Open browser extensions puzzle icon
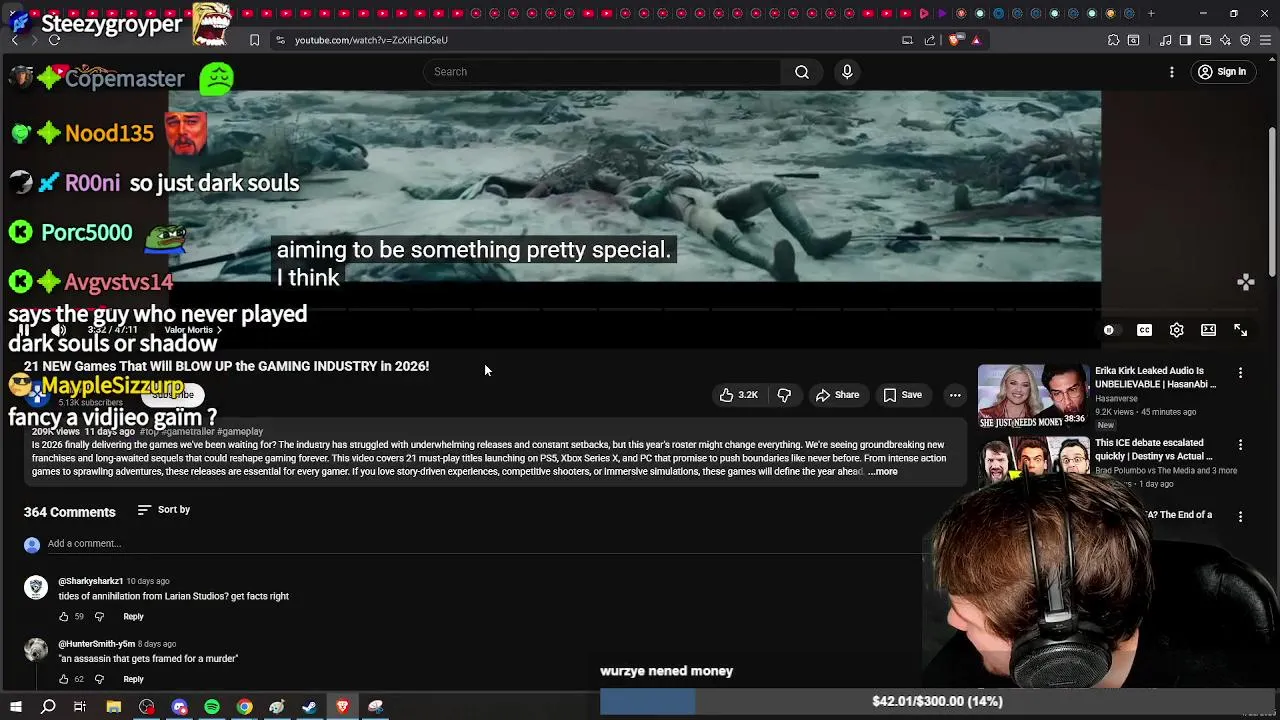Screen dimensions: 1280x720 pyautogui.click(x=1113, y=40)
